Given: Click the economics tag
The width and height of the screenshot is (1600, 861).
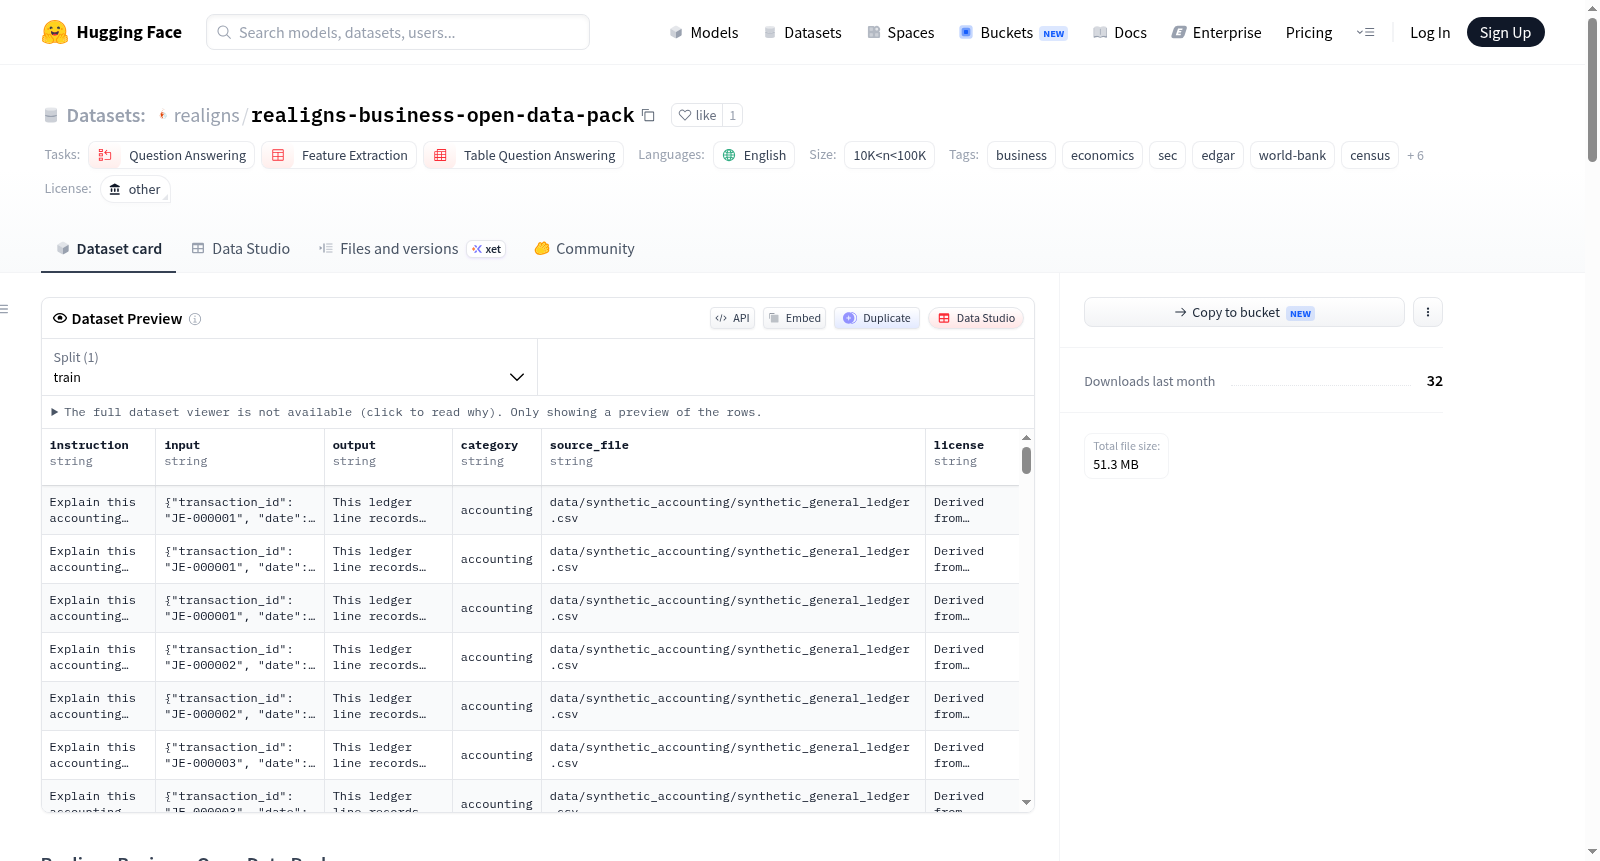Looking at the screenshot, I should pos(1102,155).
